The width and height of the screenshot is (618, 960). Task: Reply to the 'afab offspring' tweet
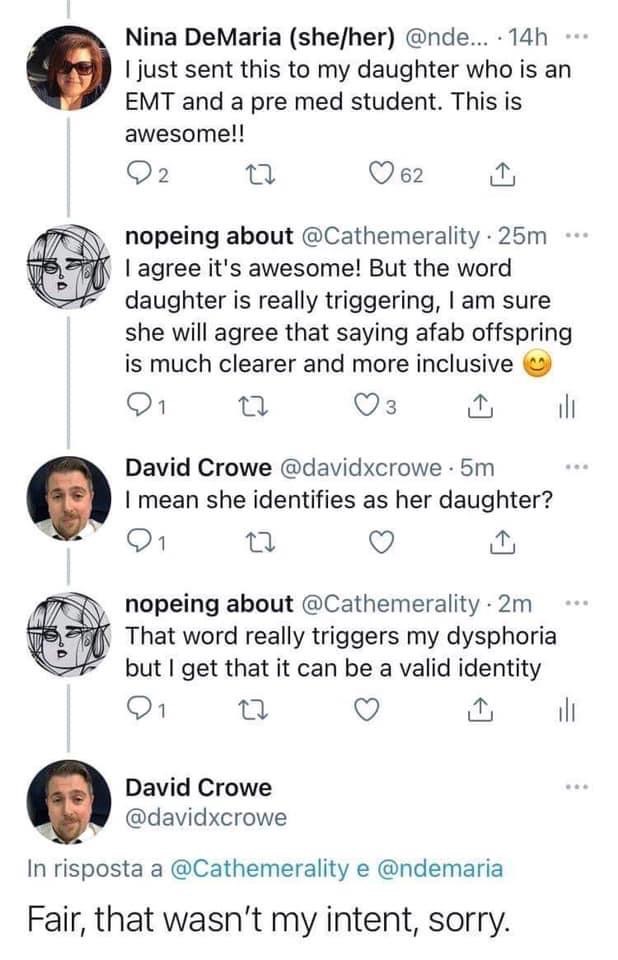click(136, 406)
